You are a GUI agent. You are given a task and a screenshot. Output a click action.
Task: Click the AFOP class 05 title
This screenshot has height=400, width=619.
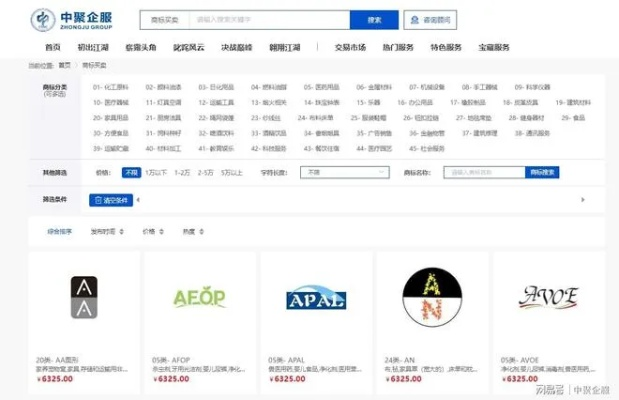tap(171, 360)
